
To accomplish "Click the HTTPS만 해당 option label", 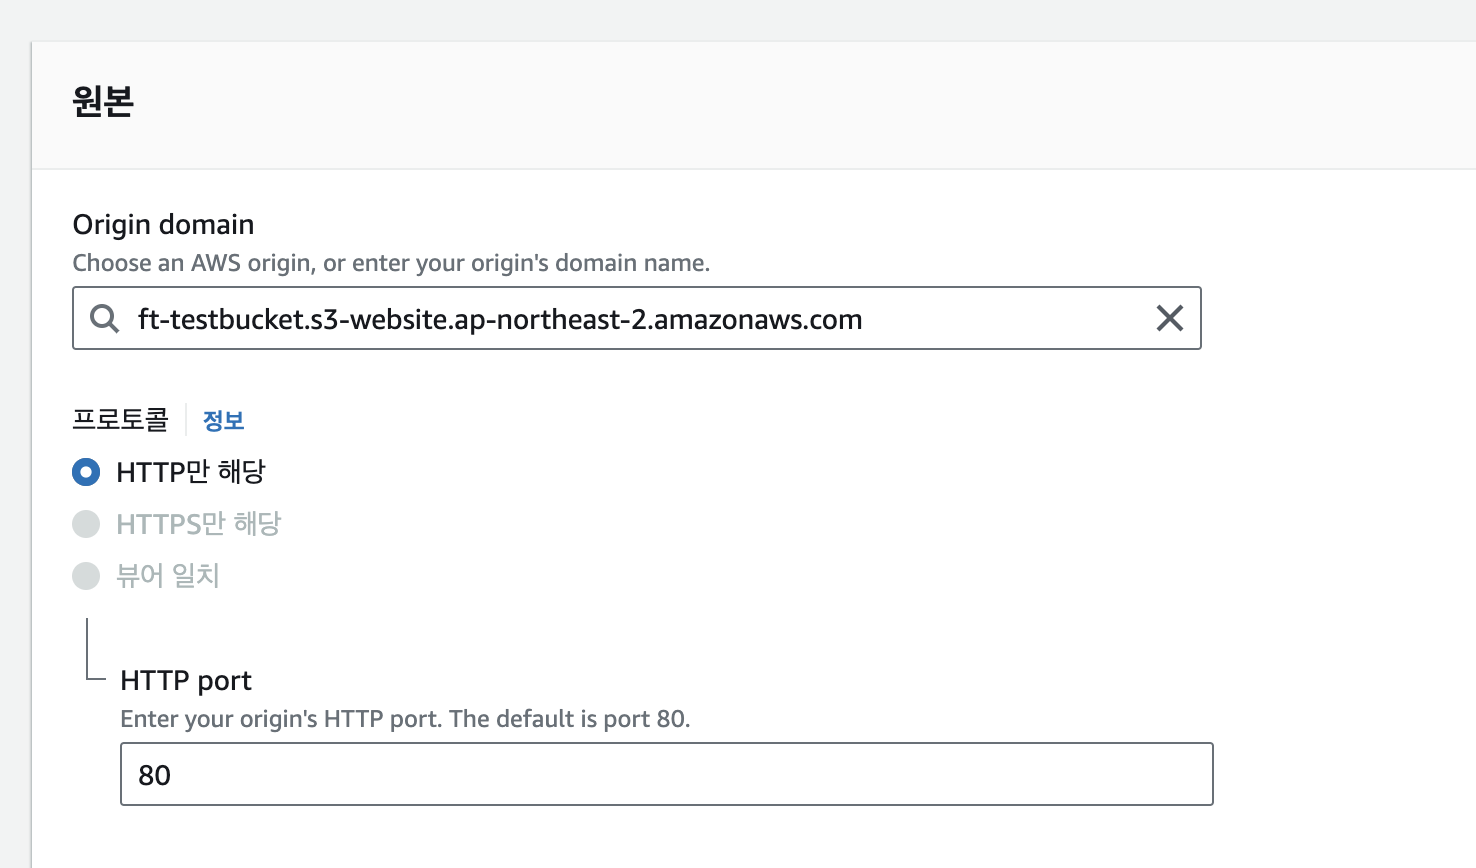I will pyautogui.click(x=199, y=524).
